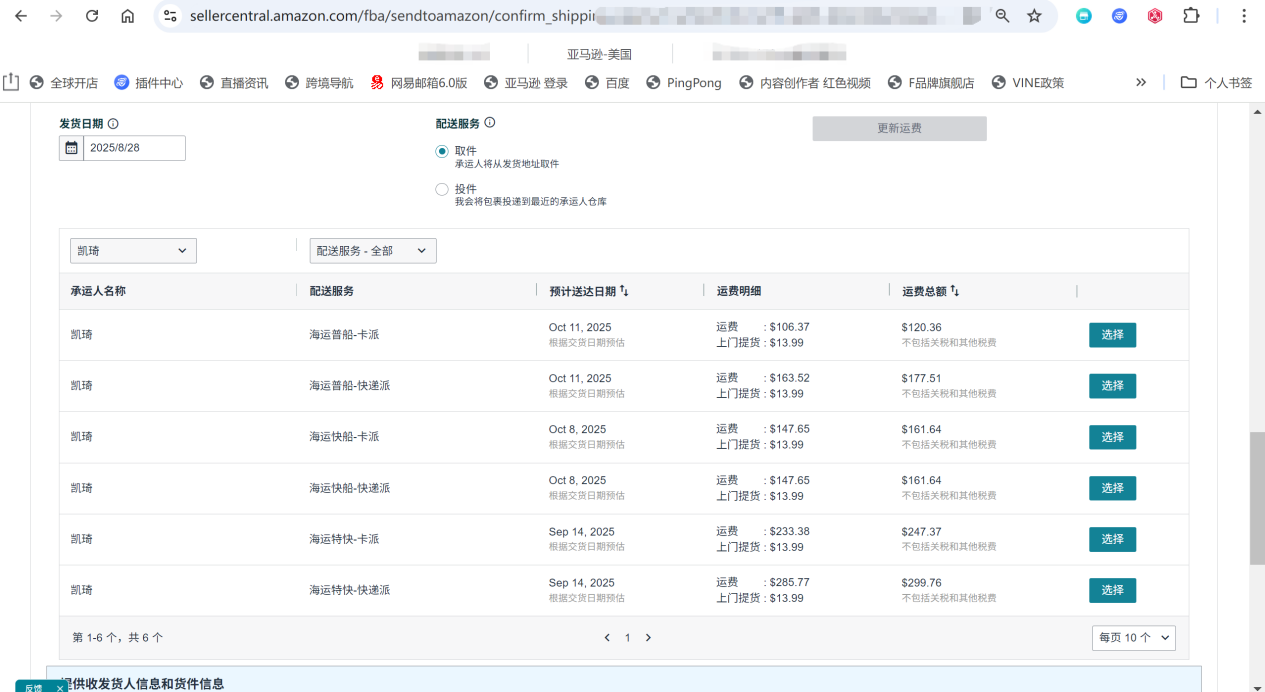
Task: Open 插件中心 bookmark
Action: coord(149,83)
